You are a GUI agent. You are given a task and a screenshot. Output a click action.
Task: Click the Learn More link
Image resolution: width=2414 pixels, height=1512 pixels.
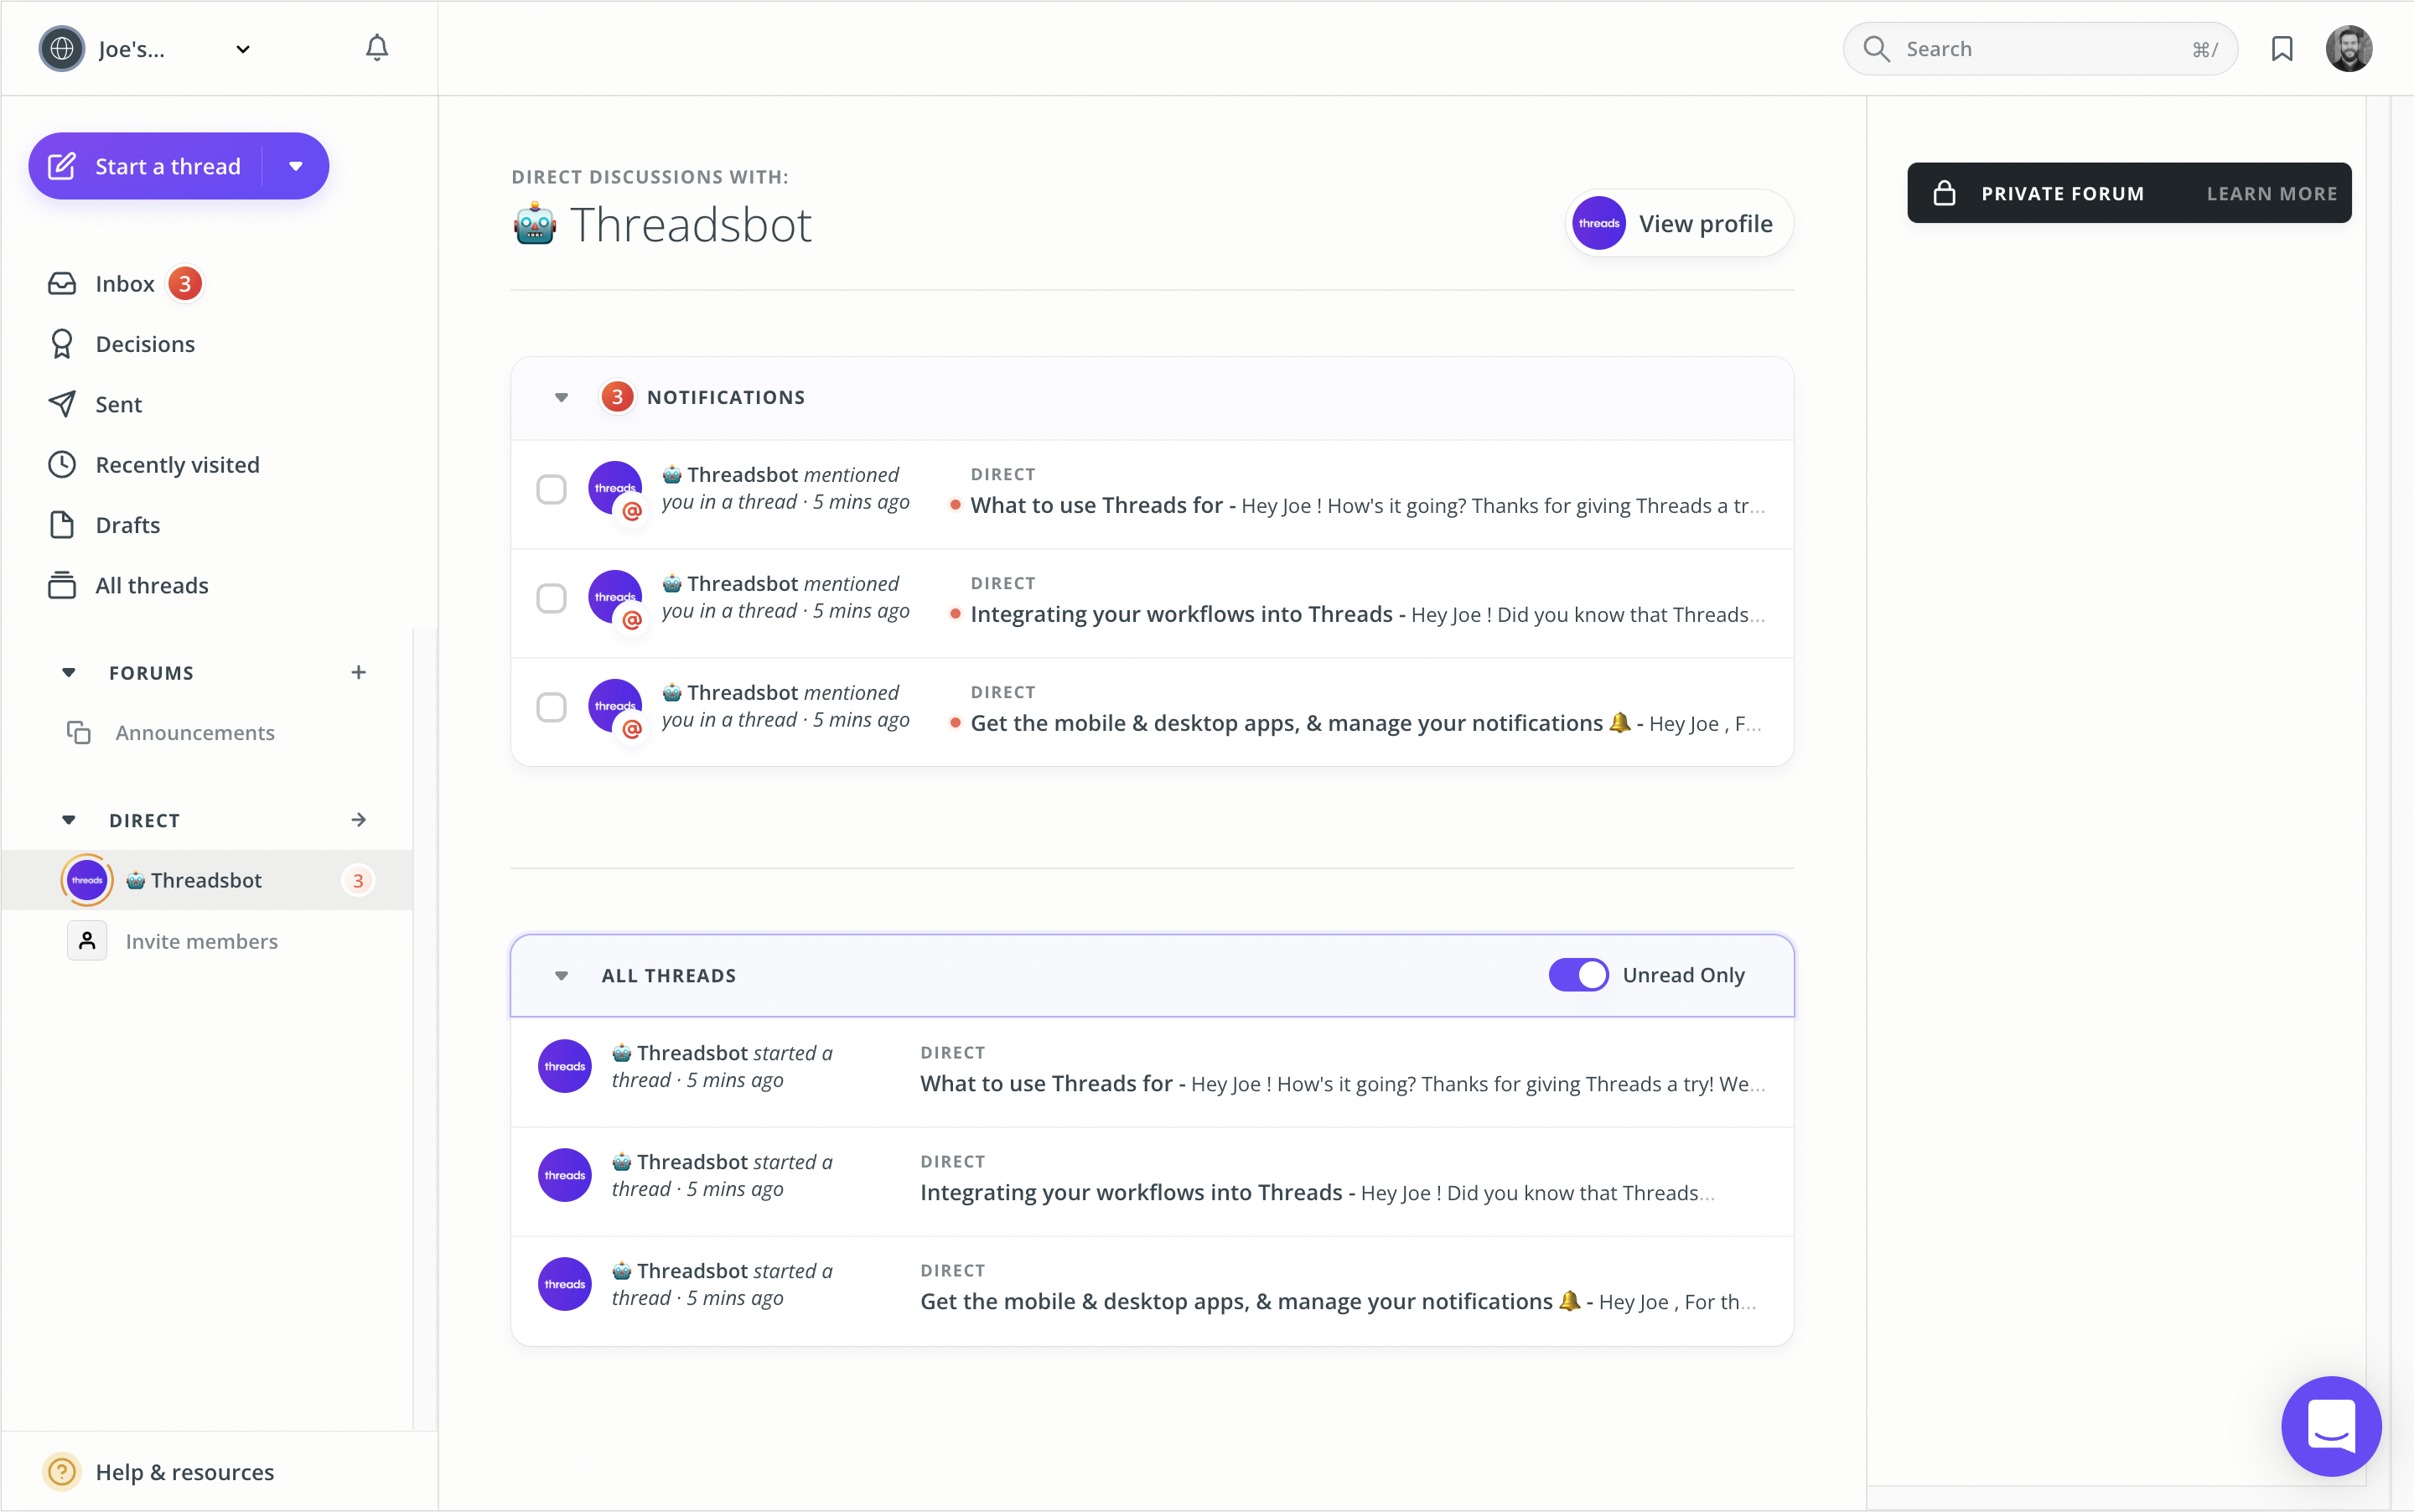tap(2271, 194)
